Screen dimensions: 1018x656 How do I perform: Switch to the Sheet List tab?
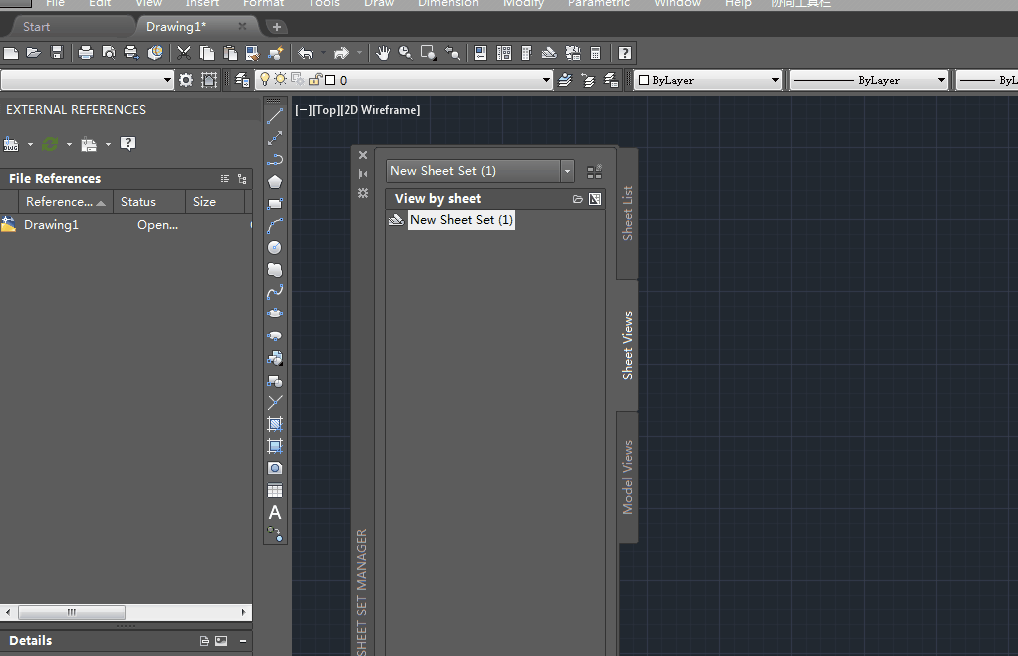click(x=627, y=212)
